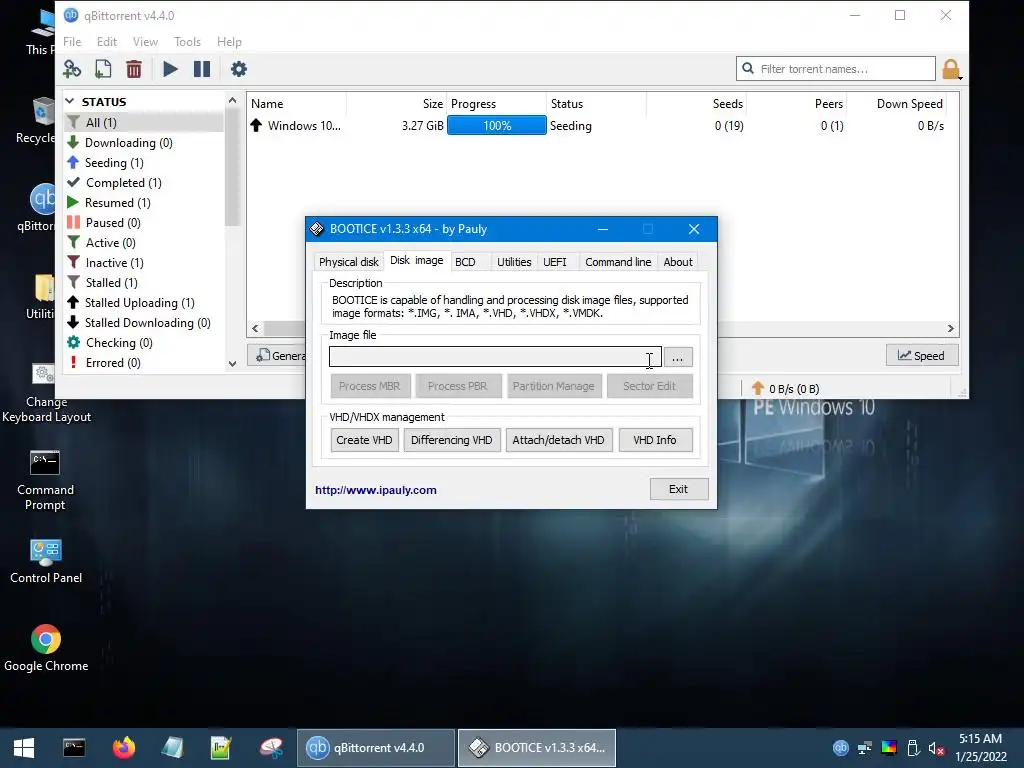Click the muted volume icon in the system tray
The width and height of the screenshot is (1024, 768).
click(936, 748)
